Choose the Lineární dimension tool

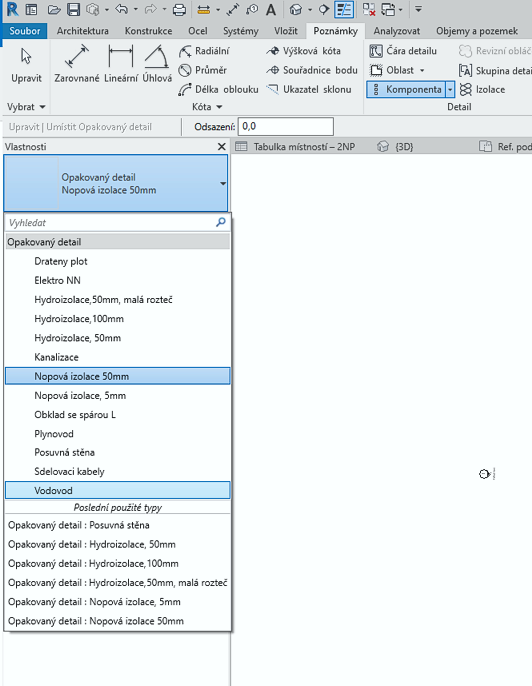[121, 64]
